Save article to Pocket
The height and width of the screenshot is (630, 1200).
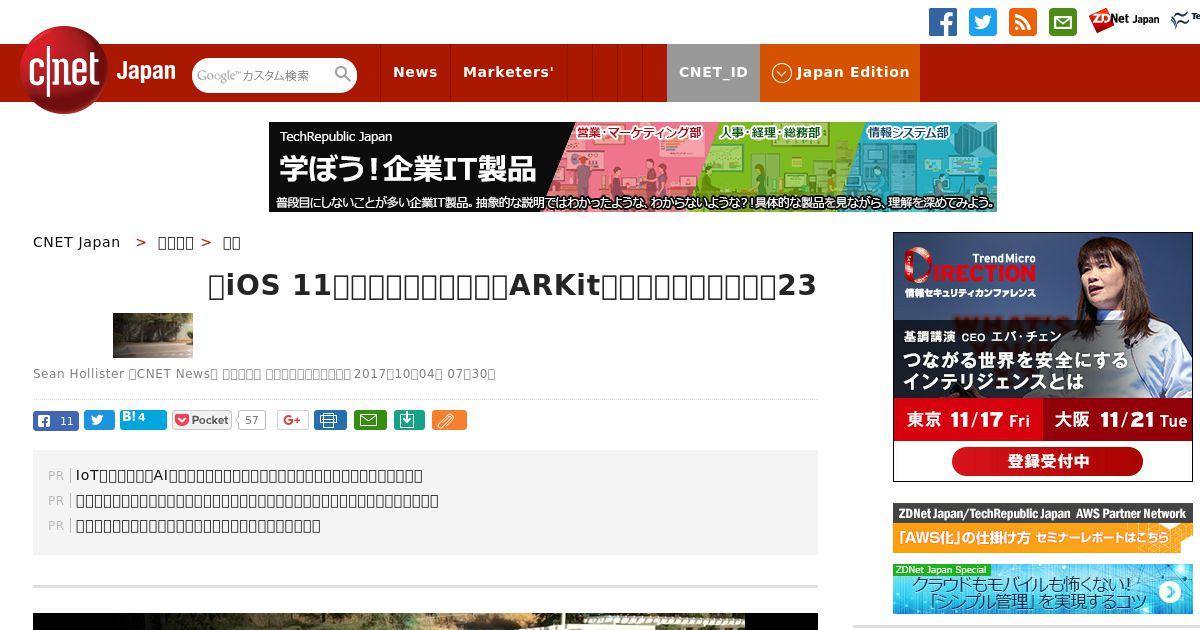(x=202, y=420)
